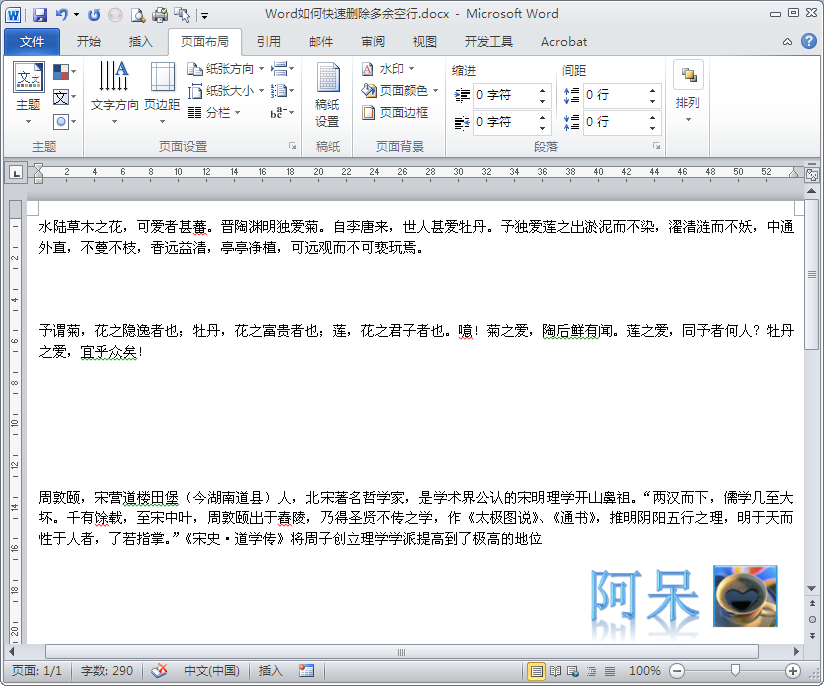This screenshot has width=824, height=686.
Task: Switch to 开始 home tab
Action: tap(88, 42)
